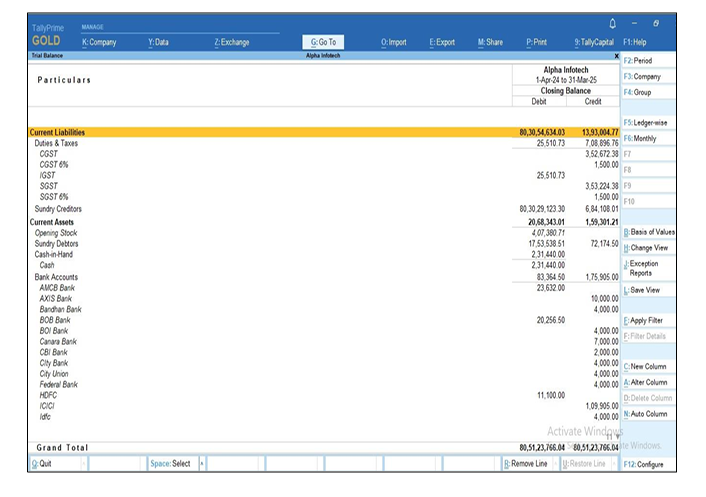
Task: Open the O: Import menu
Action: pyautogui.click(x=394, y=42)
